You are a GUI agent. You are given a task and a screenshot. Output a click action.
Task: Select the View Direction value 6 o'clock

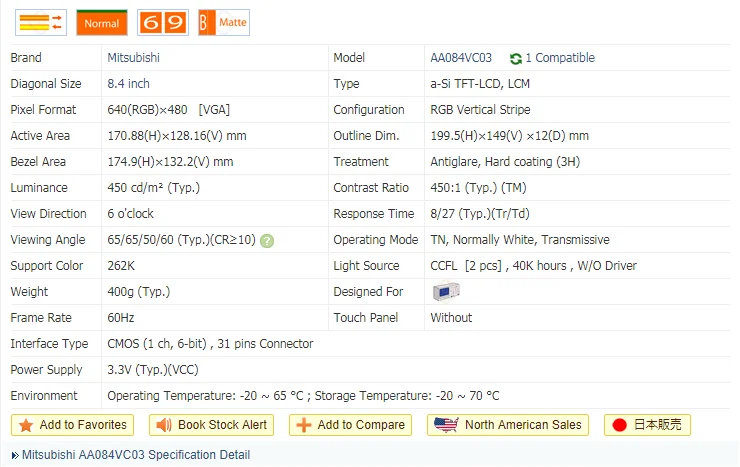click(131, 214)
